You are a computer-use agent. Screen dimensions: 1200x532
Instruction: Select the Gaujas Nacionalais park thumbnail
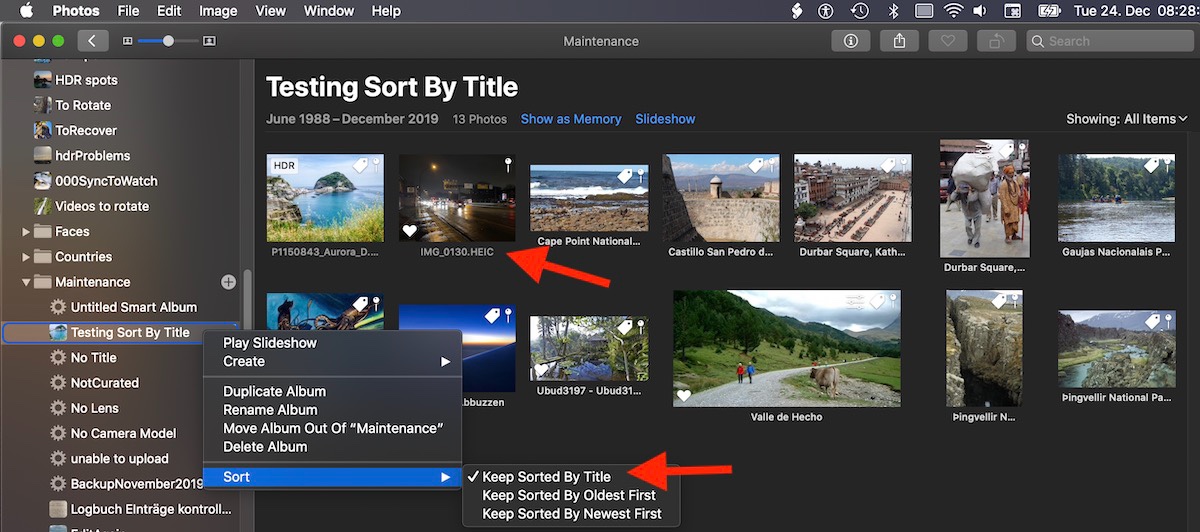pyautogui.click(x=1116, y=198)
